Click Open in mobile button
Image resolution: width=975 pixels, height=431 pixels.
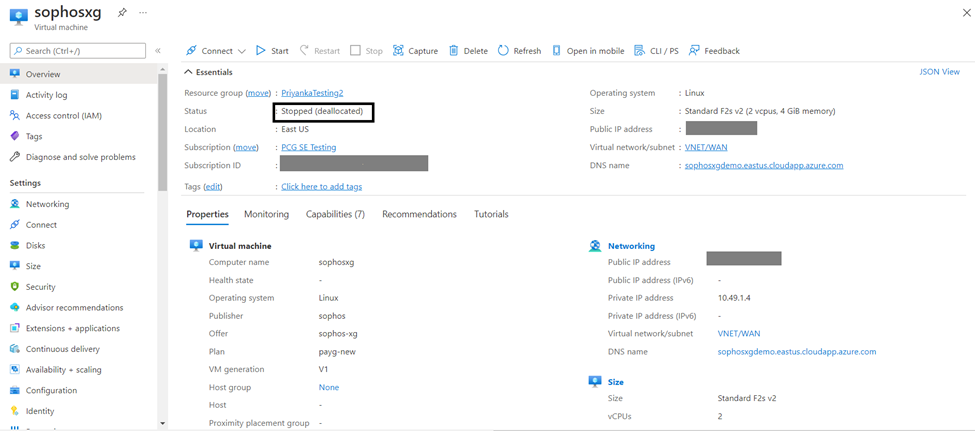[588, 51]
